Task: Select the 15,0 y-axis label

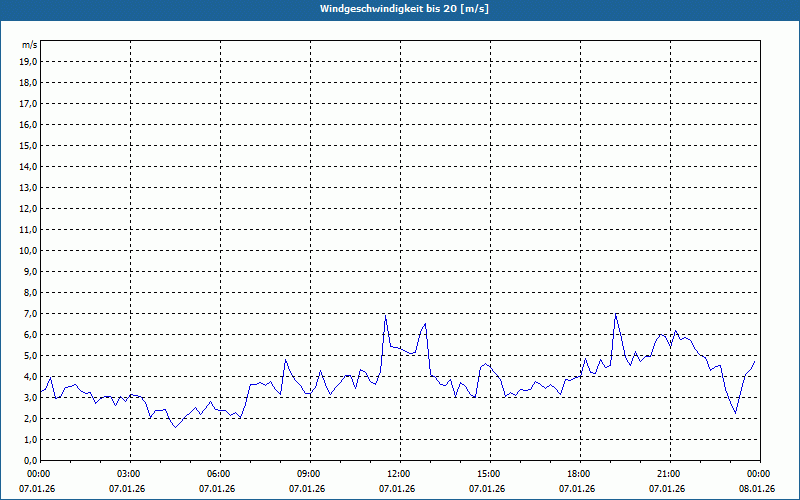Action: pyautogui.click(x=29, y=145)
